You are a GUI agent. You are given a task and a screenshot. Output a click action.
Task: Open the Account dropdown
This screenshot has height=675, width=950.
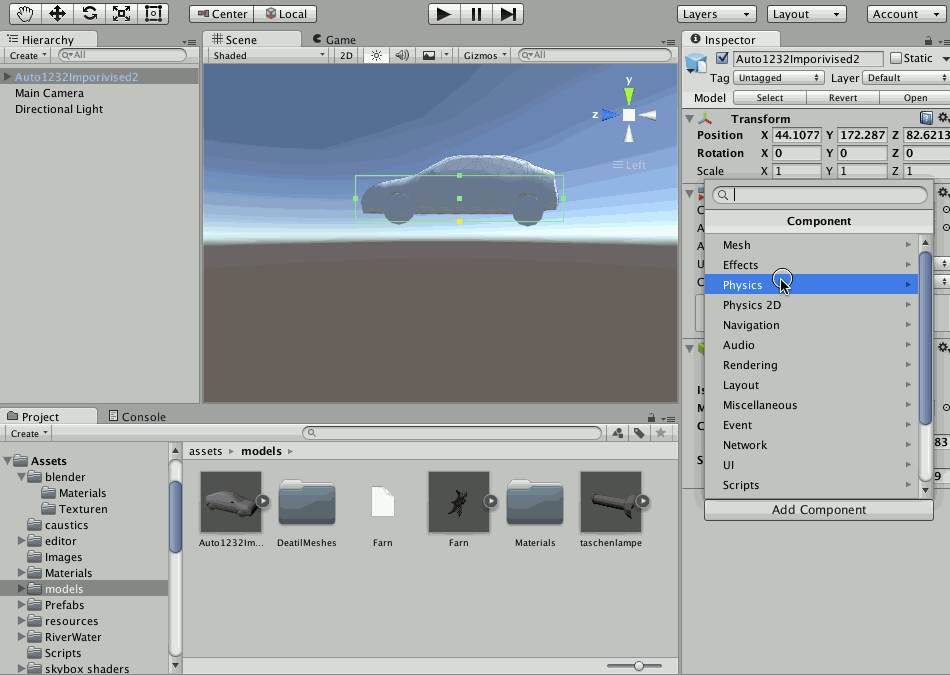[x=906, y=14]
